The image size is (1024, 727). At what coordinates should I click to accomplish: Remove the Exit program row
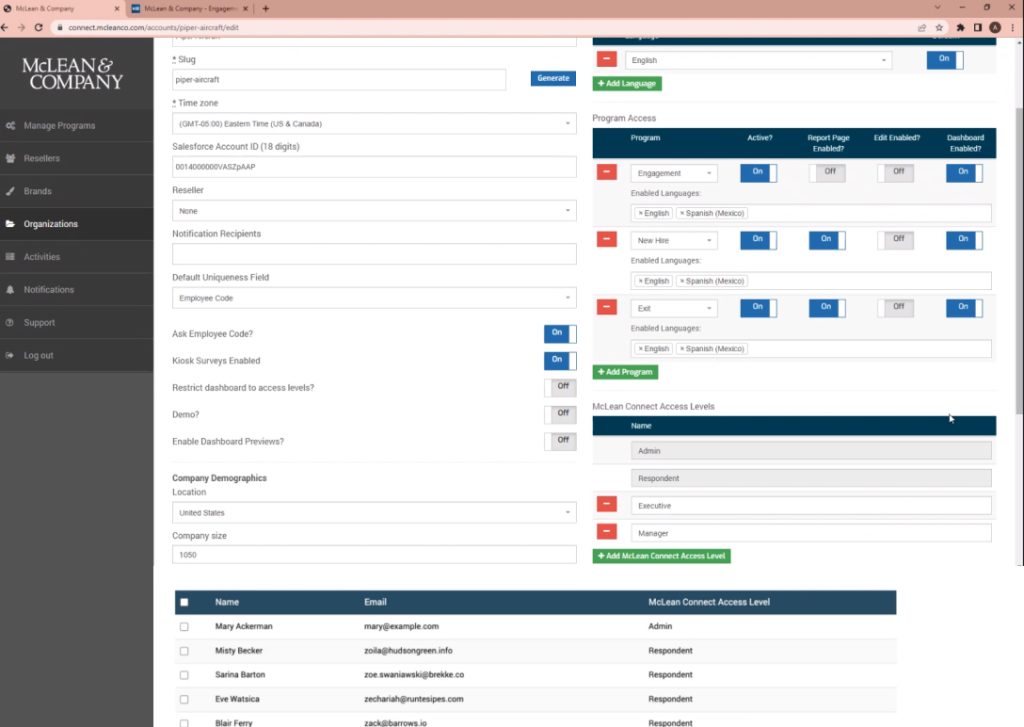606,307
